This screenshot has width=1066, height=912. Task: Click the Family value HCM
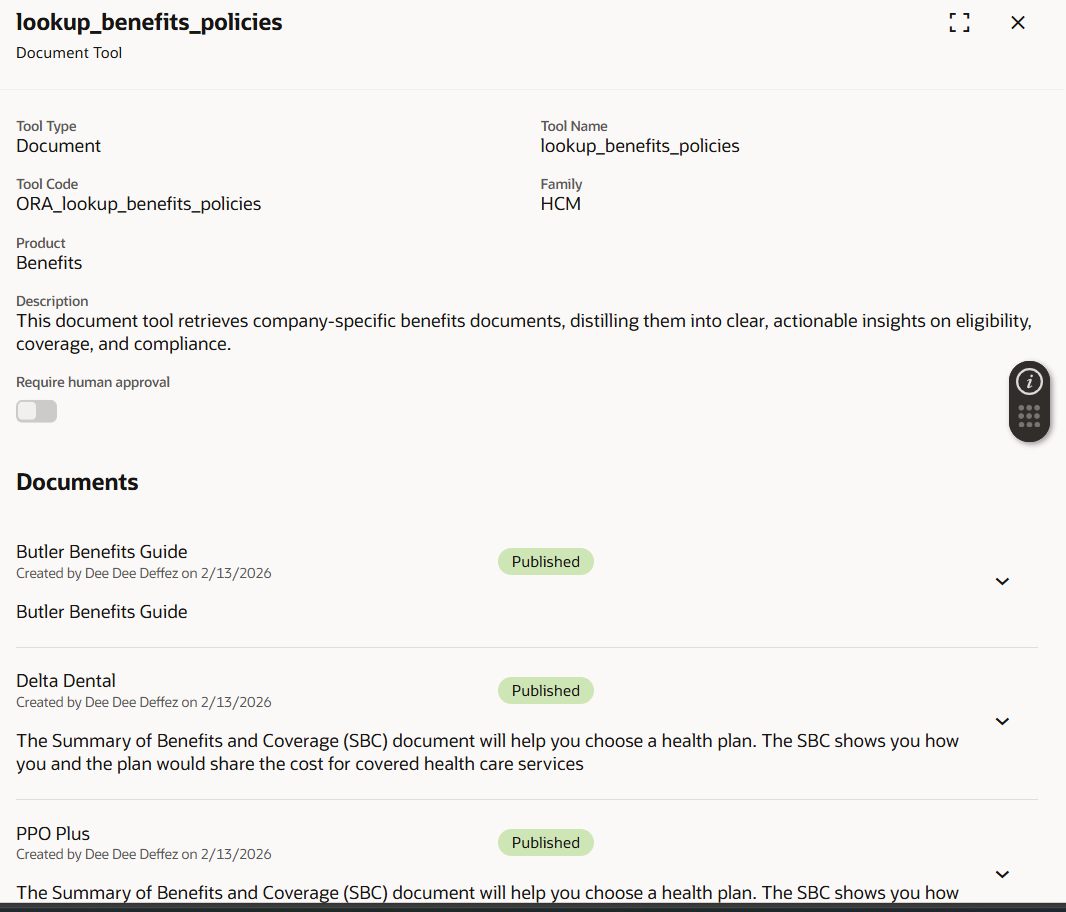(x=560, y=204)
